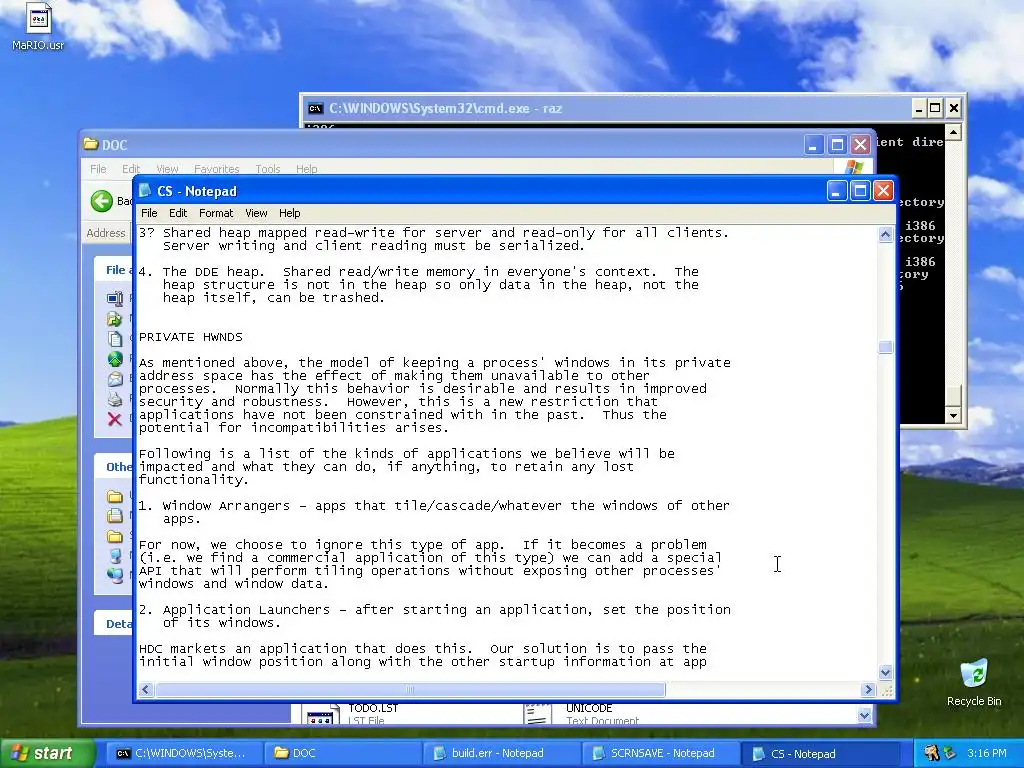This screenshot has width=1024, height=768.
Task: Click the Notepad icon in CS title bar
Action: point(145,191)
